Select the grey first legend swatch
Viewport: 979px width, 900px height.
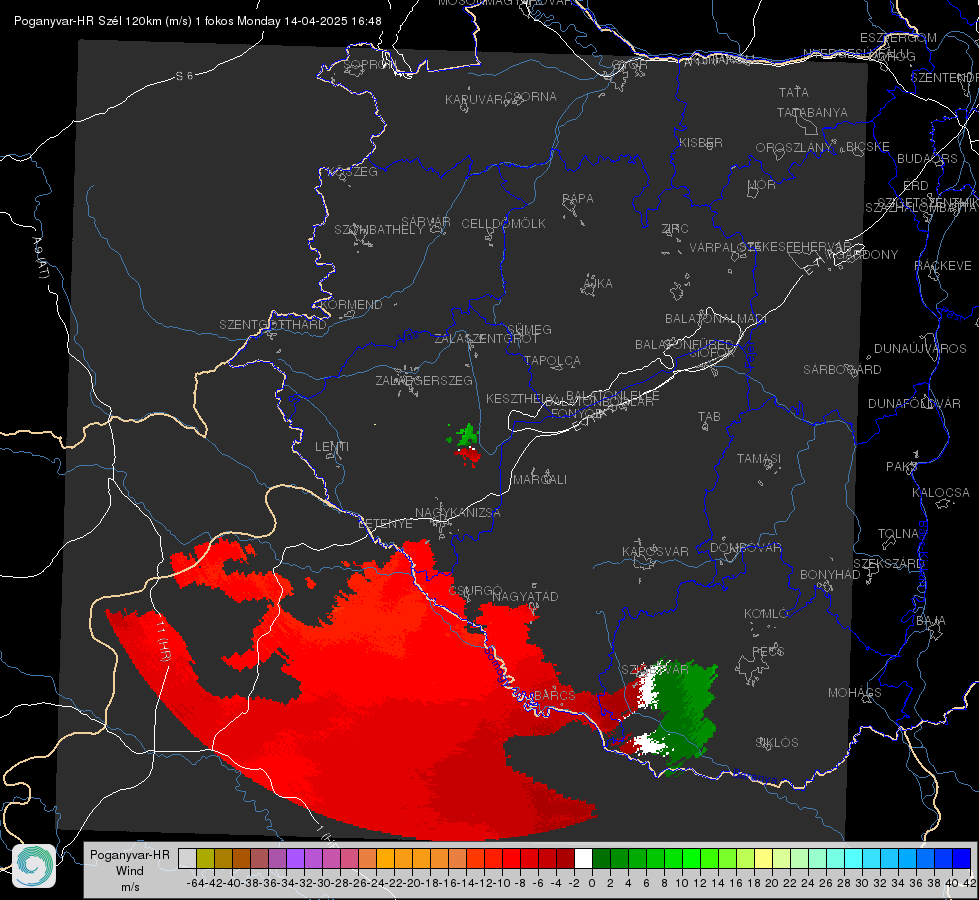(187, 858)
